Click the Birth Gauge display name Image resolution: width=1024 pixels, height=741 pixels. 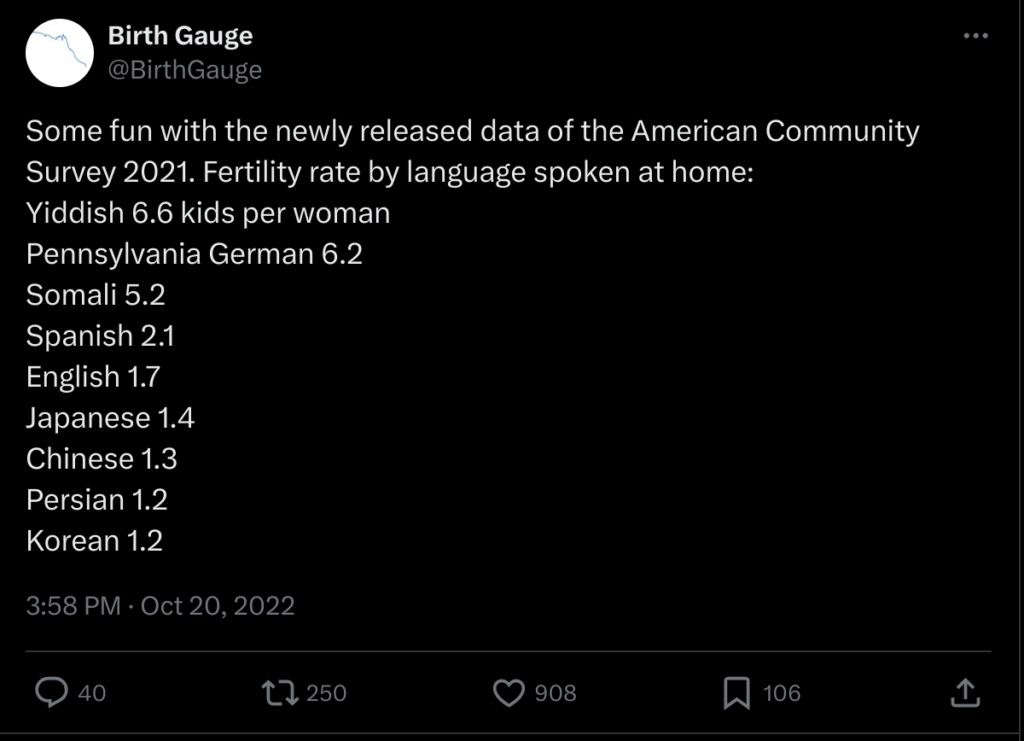pos(180,37)
